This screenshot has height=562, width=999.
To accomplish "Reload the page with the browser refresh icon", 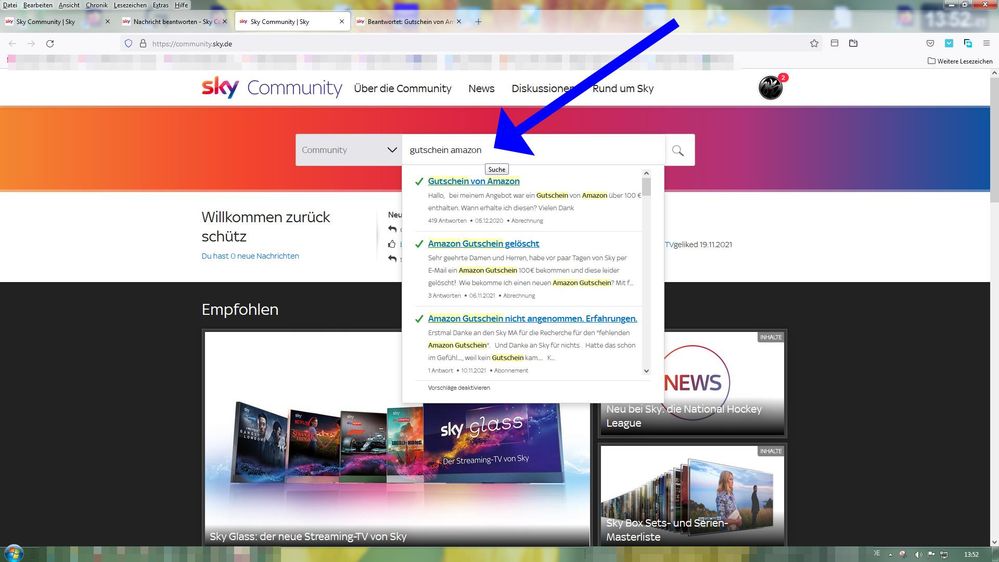I will point(50,44).
